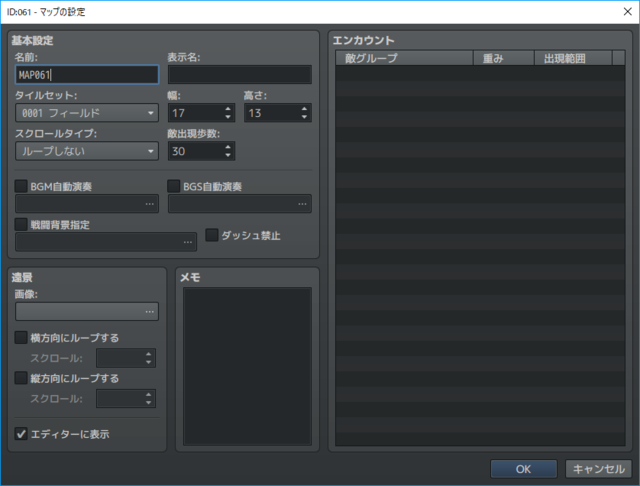The image size is (640, 486).
Task: Open the BGM file selector ellipsis
Action: tap(149, 204)
